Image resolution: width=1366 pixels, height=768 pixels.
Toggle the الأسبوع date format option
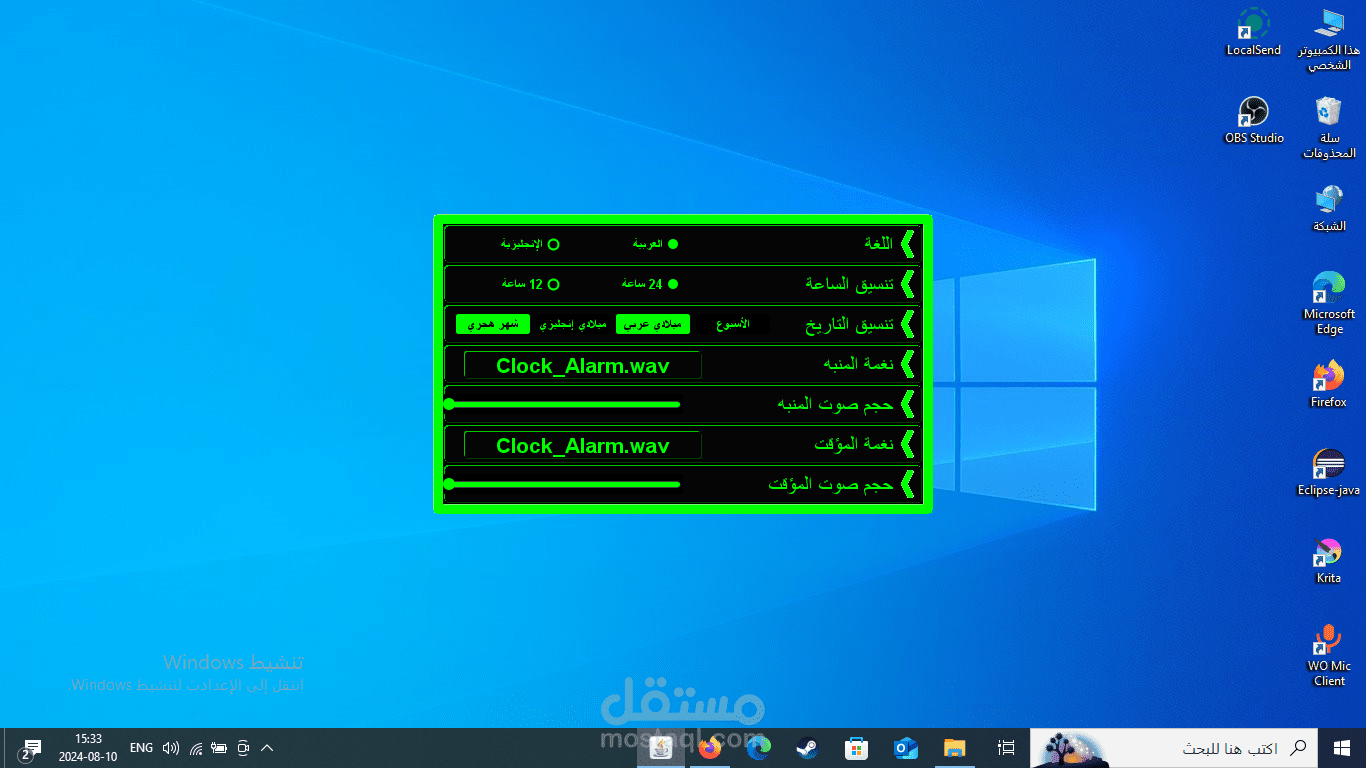pos(733,324)
